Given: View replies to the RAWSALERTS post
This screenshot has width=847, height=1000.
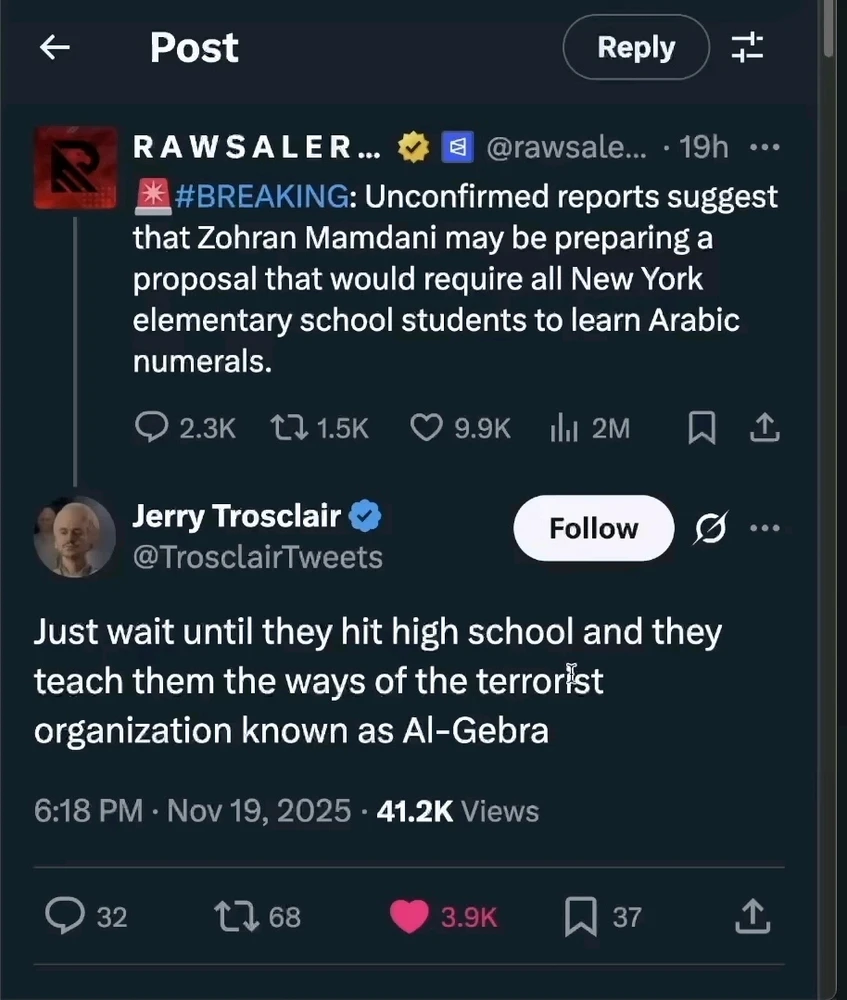Looking at the screenshot, I should tap(152, 428).
